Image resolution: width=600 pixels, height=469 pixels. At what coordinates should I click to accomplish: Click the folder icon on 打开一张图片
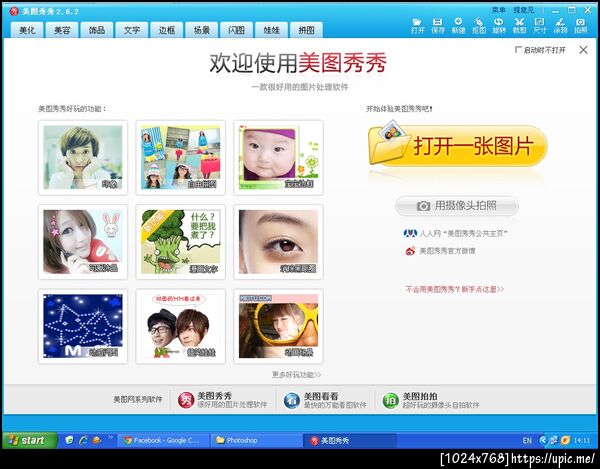388,143
